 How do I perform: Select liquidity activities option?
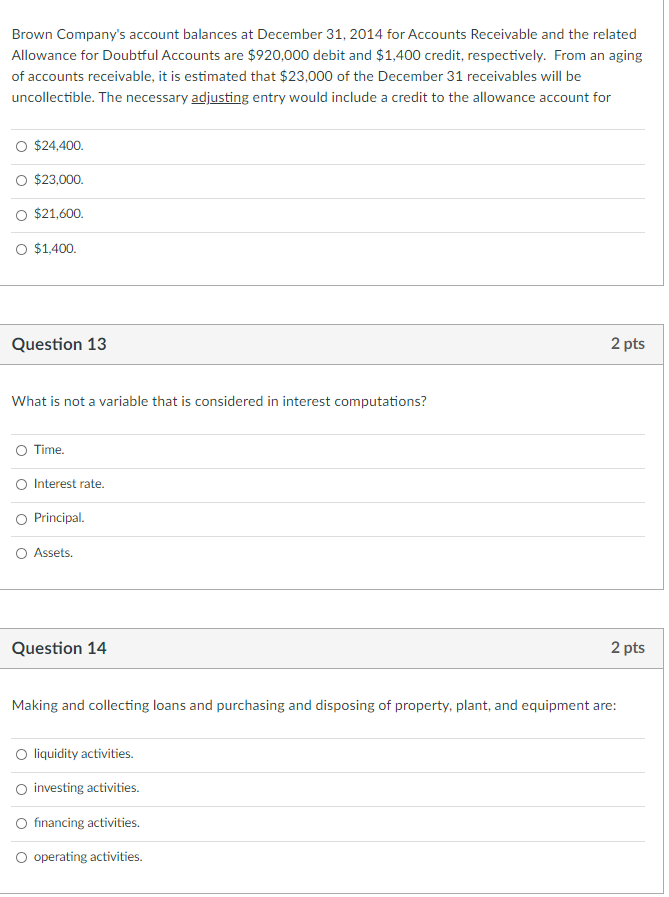[21, 754]
